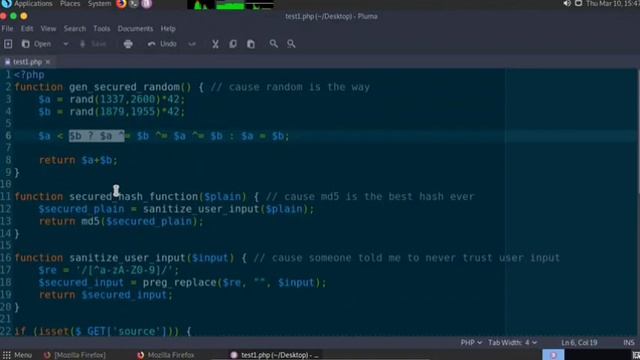This screenshot has width=640, height=360.
Task: Open the Help menu
Action: click(168, 29)
